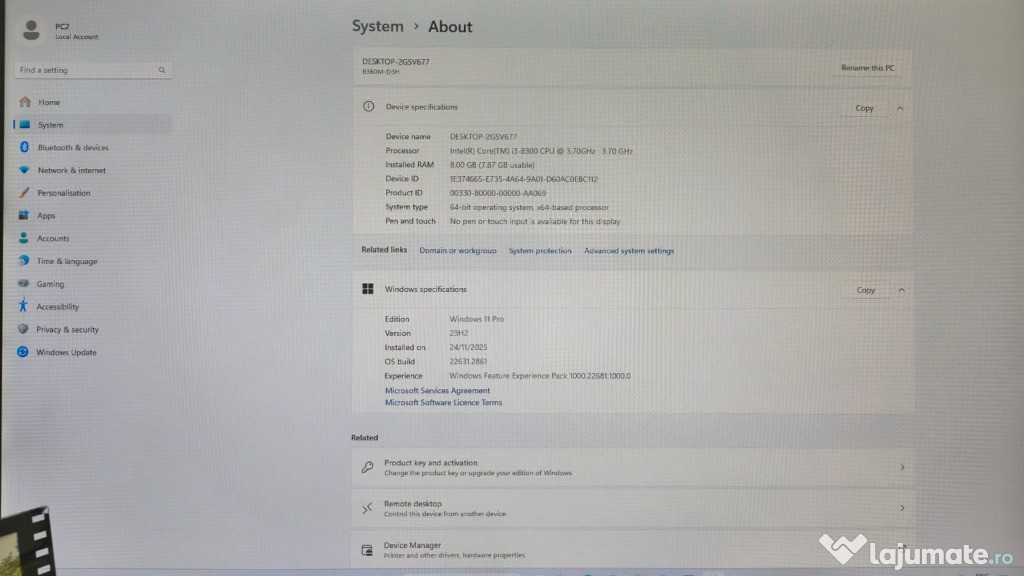Open Advanced system settings link
1024x576 pixels.
(629, 251)
